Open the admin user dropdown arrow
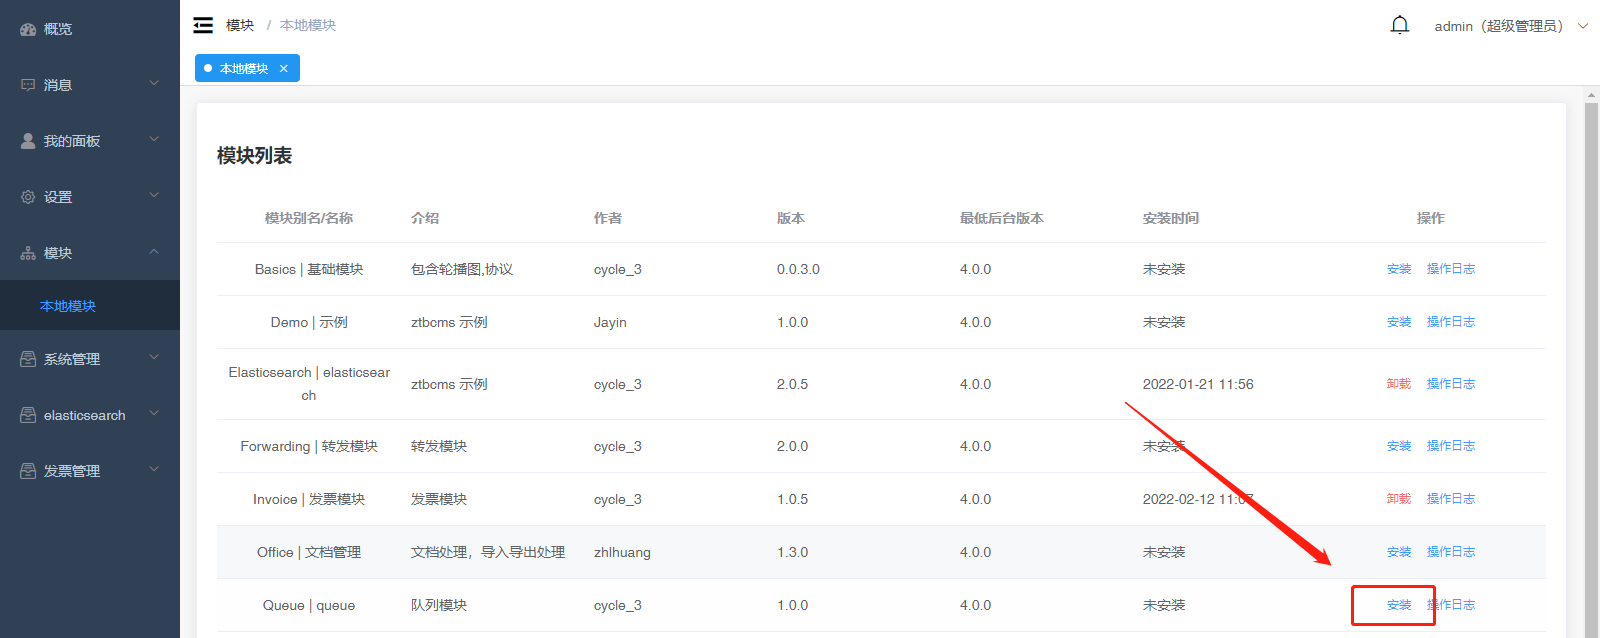This screenshot has width=1600, height=638. (x=1583, y=26)
